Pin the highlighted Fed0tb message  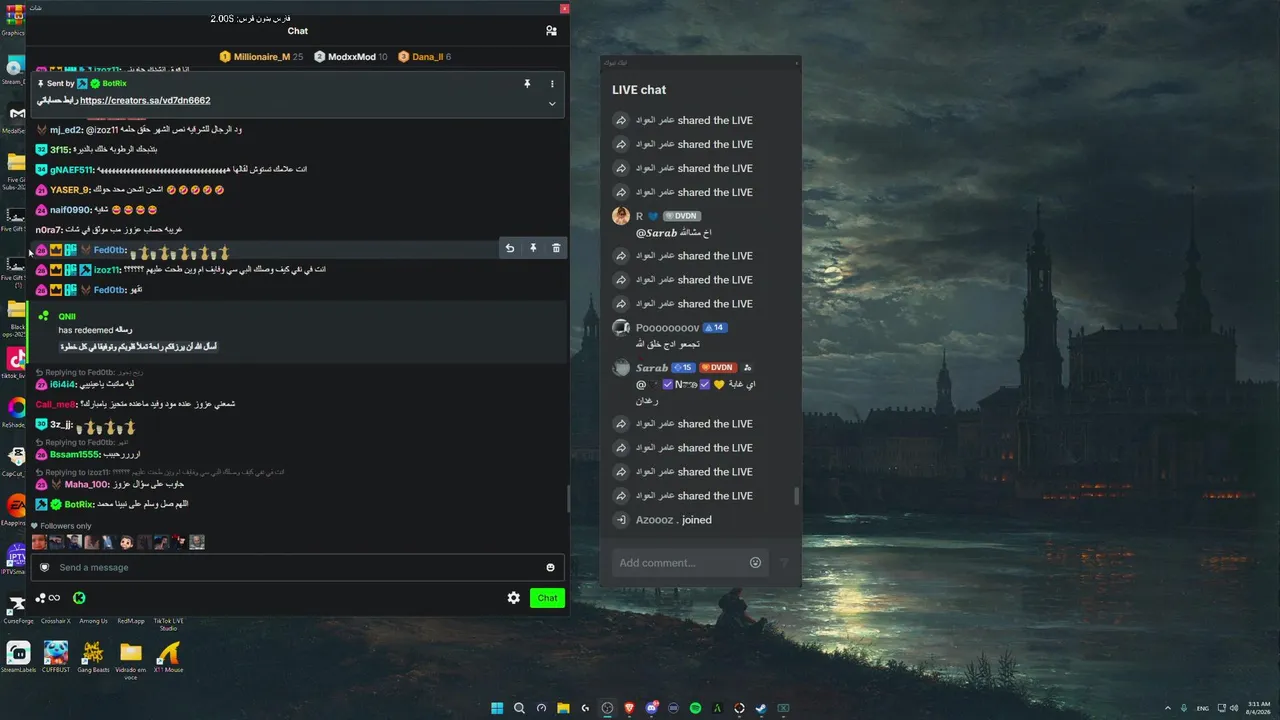point(533,248)
